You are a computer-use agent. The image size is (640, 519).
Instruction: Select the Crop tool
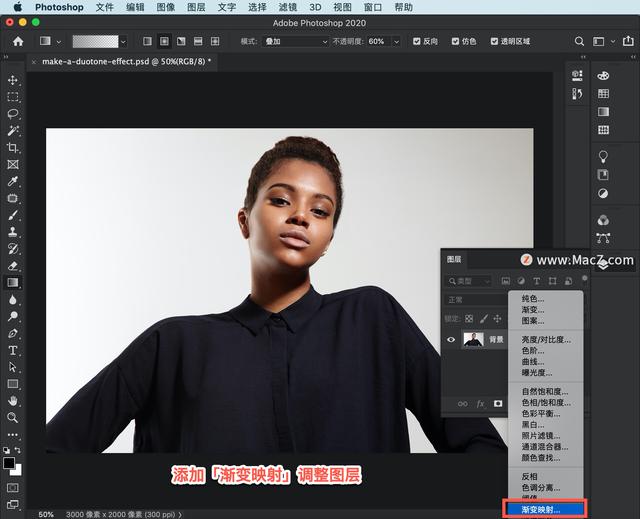[13, 148]
